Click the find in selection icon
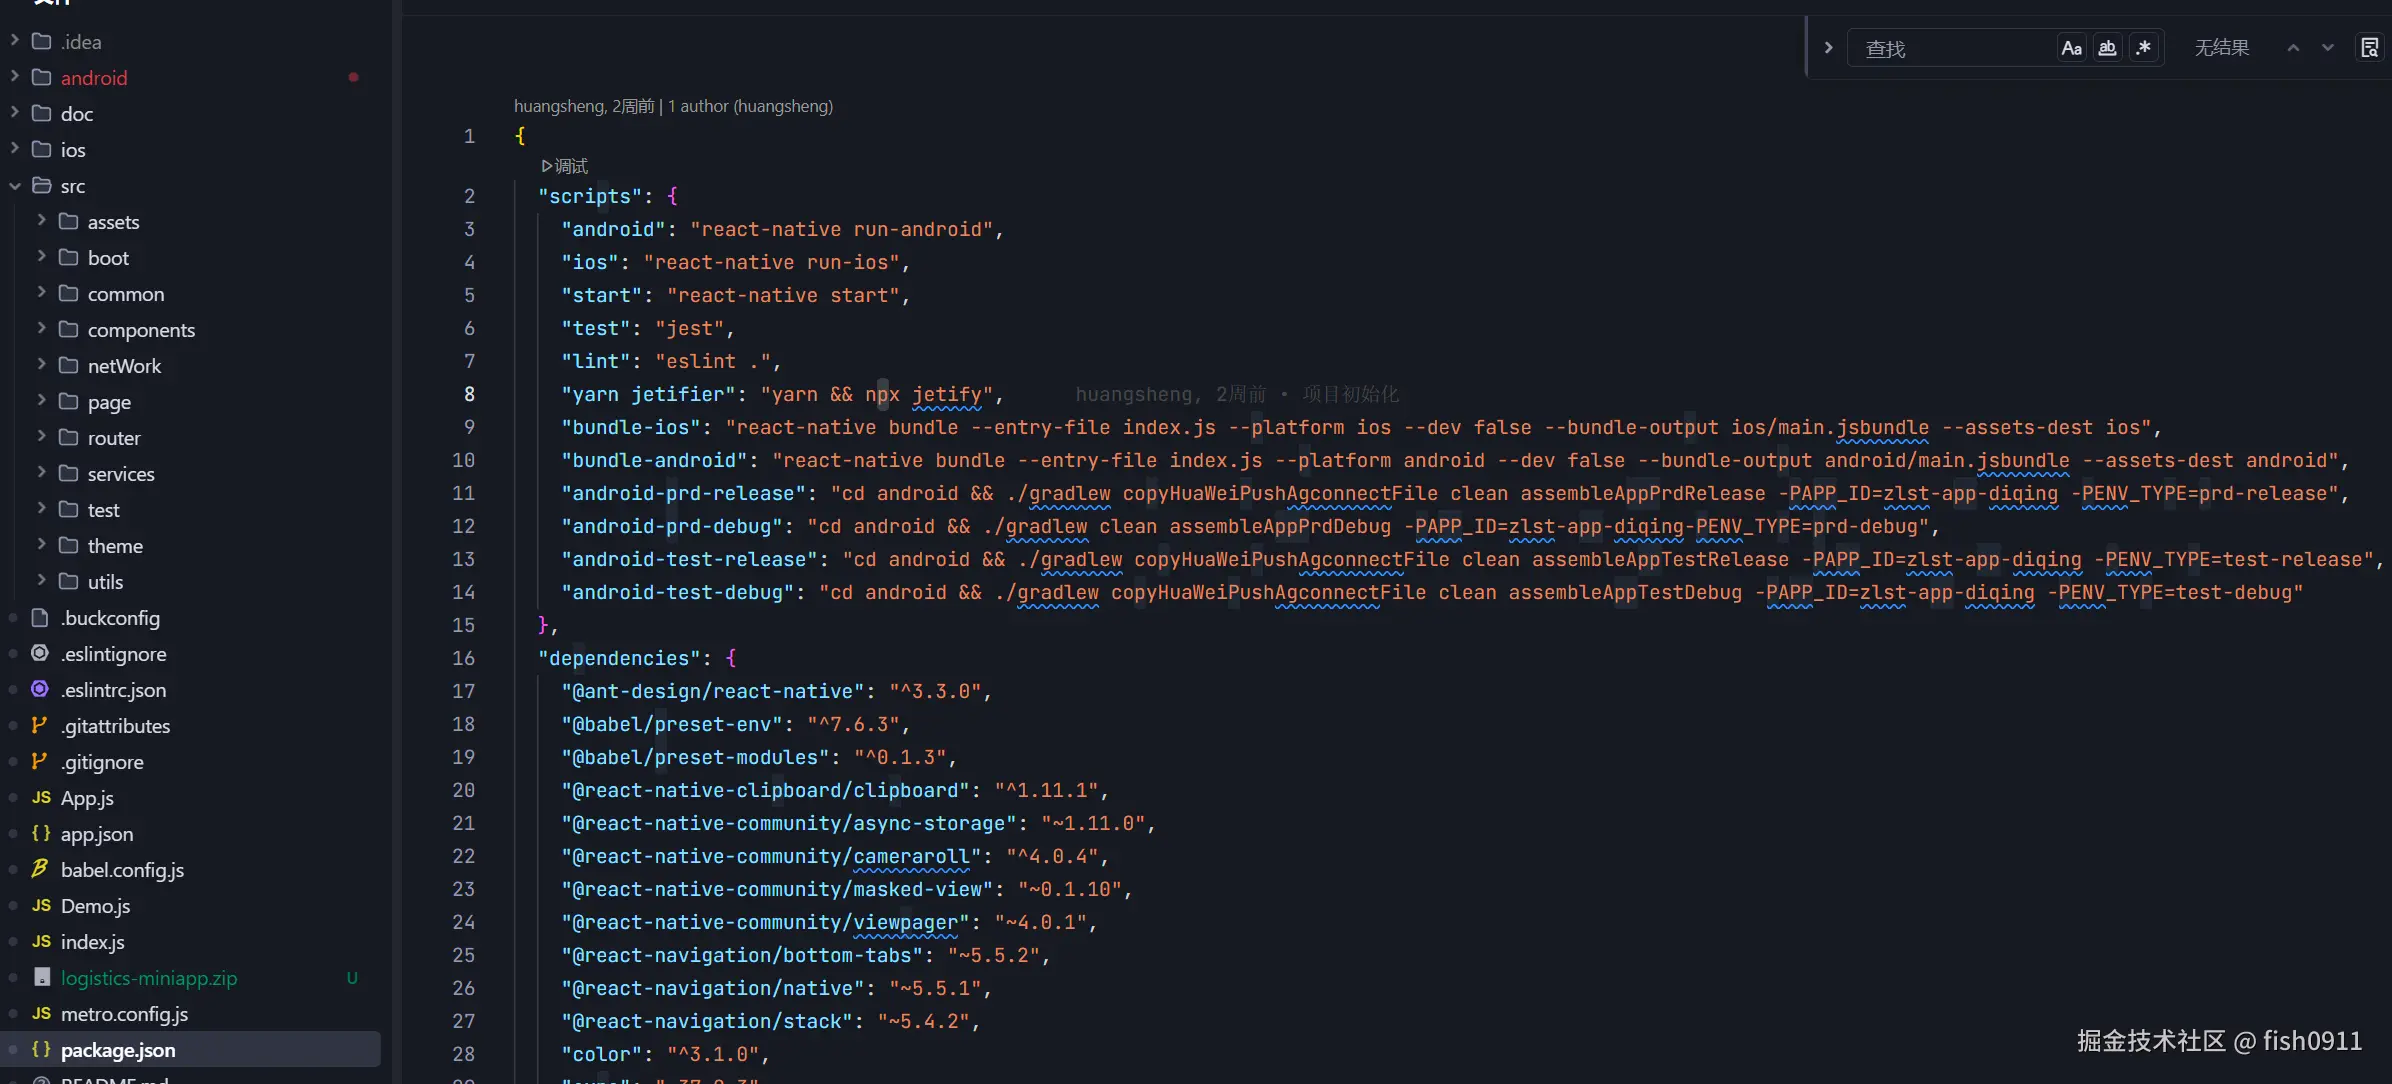The width and height of the screenshot is (2392, 1084). [2369, 48]
